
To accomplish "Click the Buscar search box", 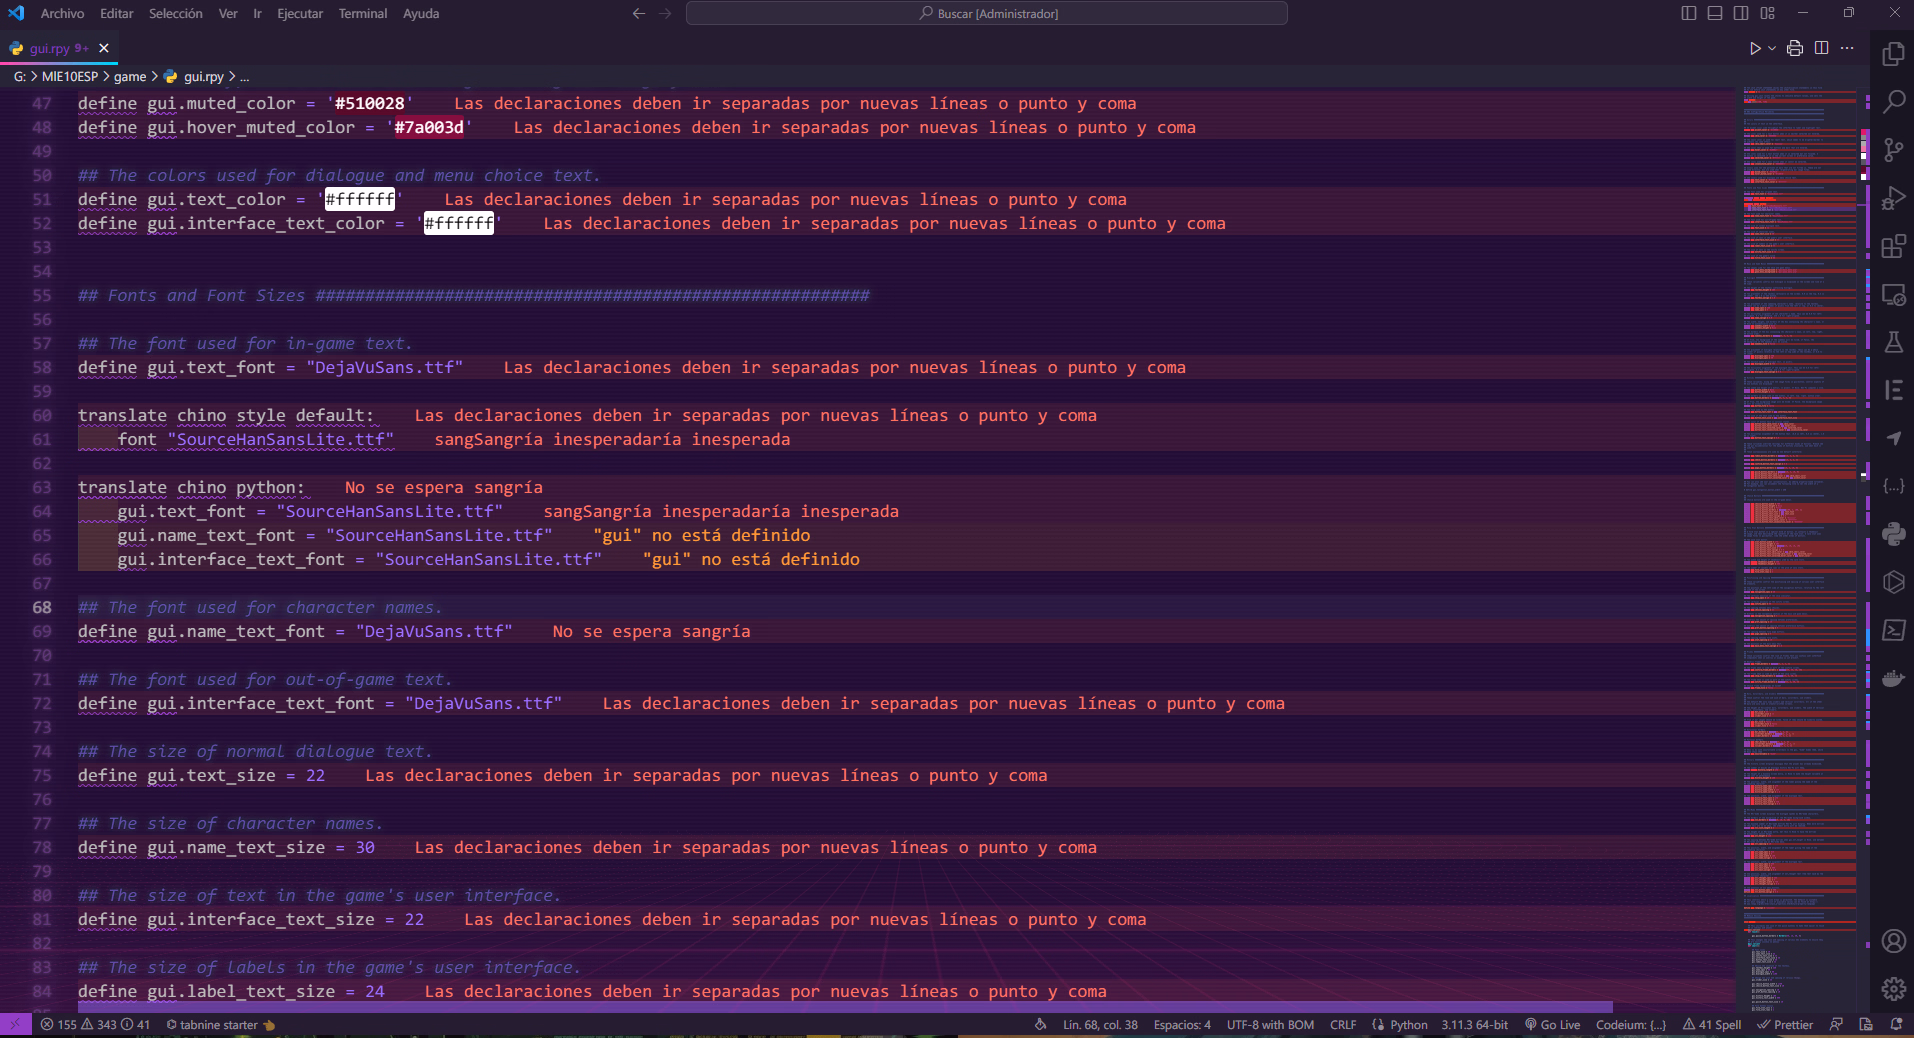I will tap(986, 13).
